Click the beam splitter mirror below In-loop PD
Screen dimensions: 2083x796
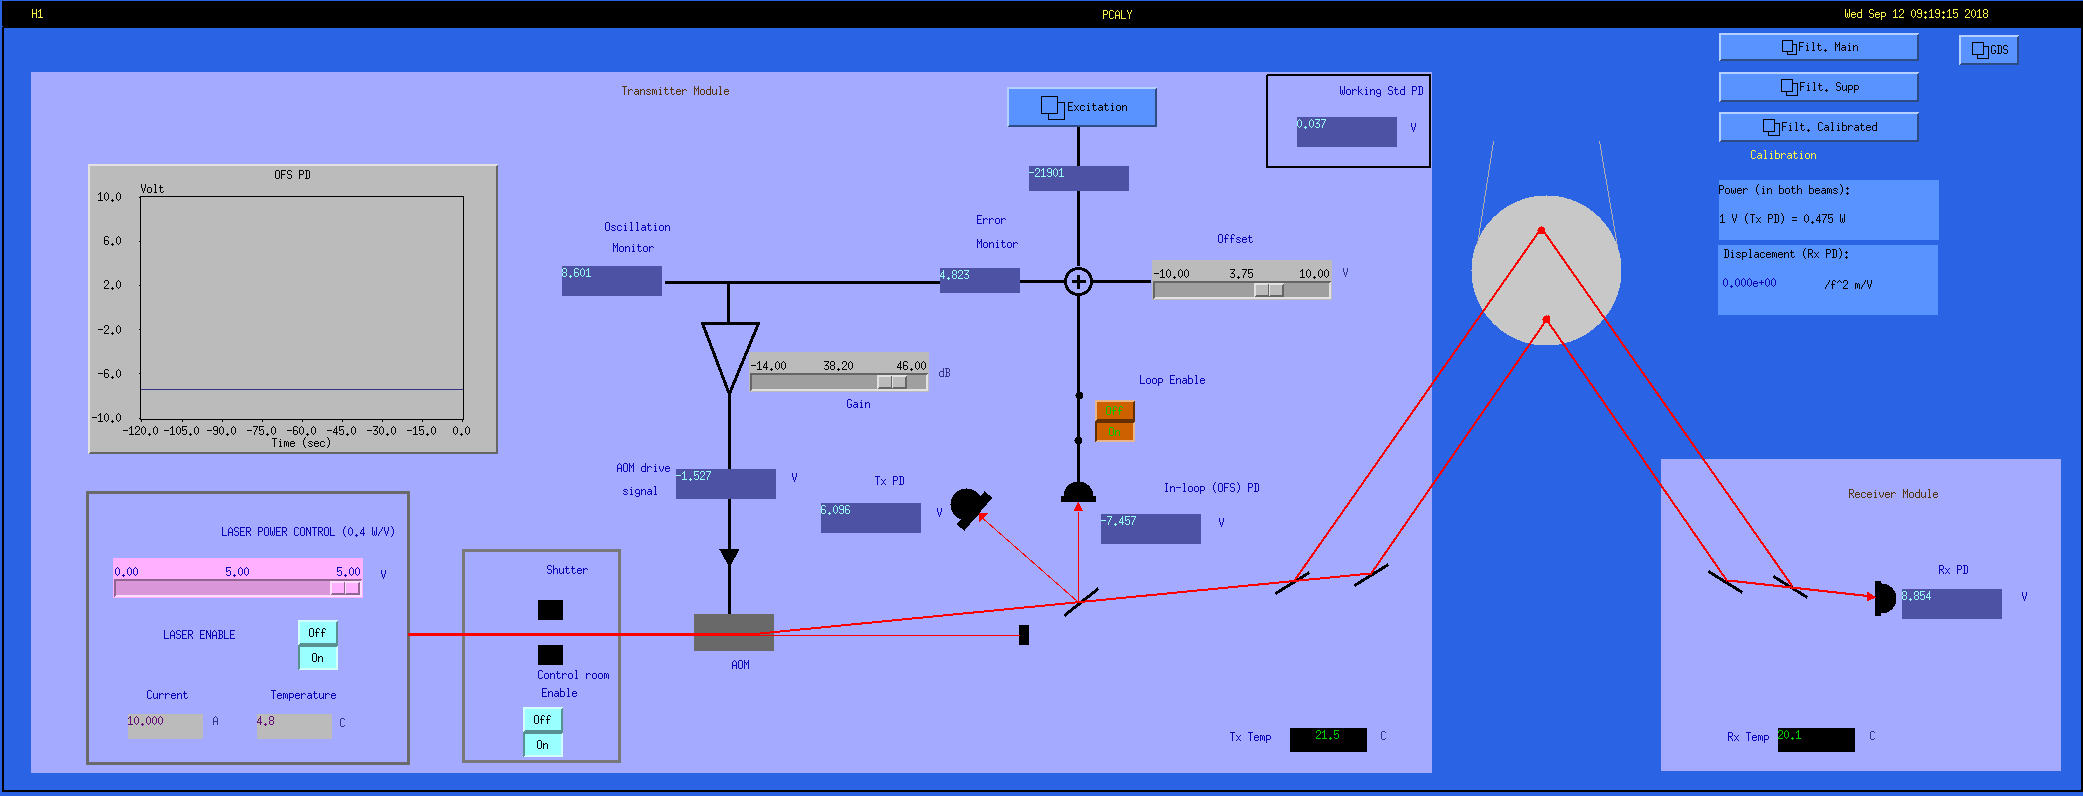click(x=1081, y=602)
